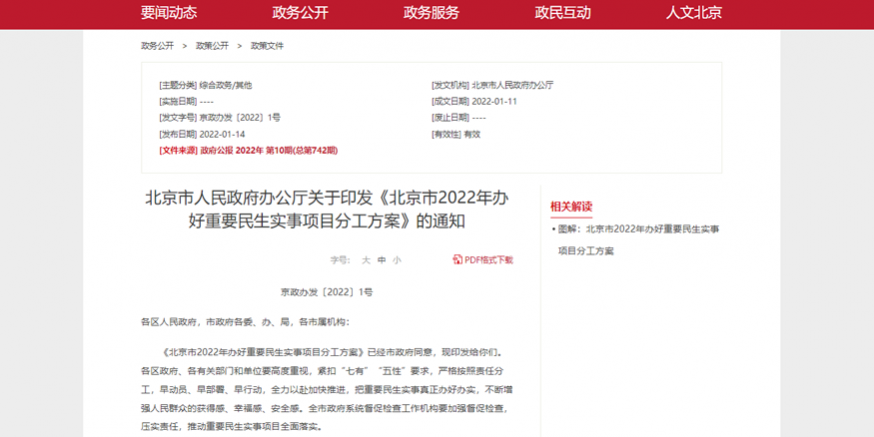Click 政务公开 breadcrumb link
The image size is (874, 437).
coord(157,46)
